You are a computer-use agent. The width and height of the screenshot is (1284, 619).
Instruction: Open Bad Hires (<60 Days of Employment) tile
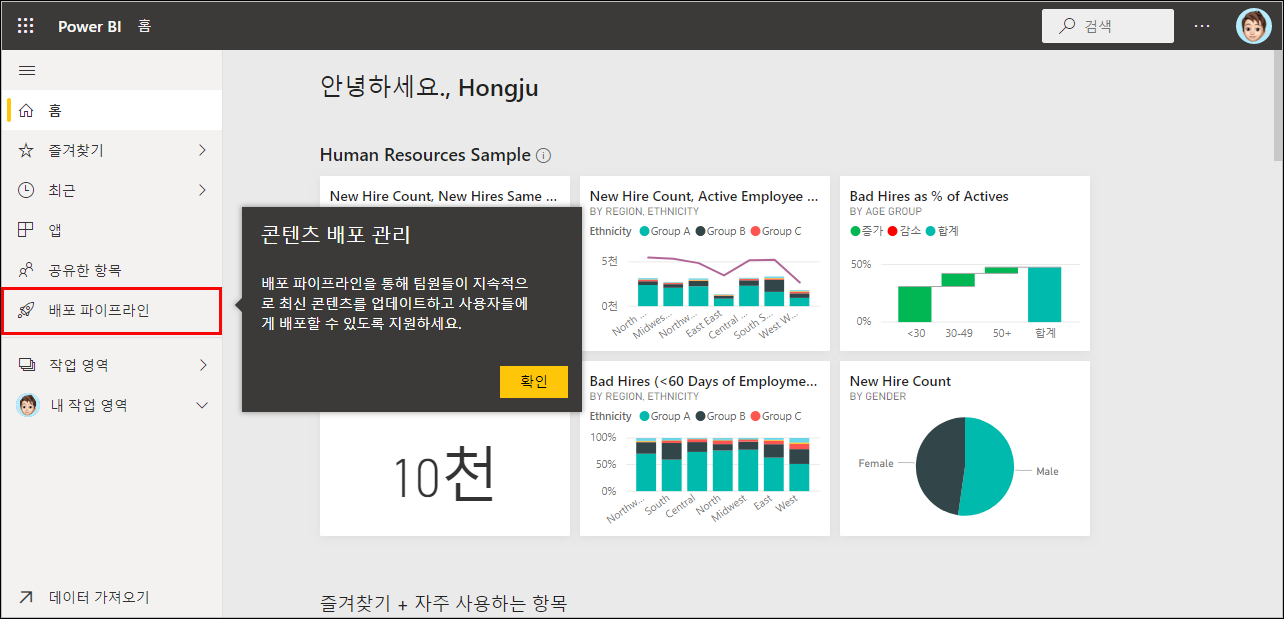pyautogui.click(x=705, y=448)
